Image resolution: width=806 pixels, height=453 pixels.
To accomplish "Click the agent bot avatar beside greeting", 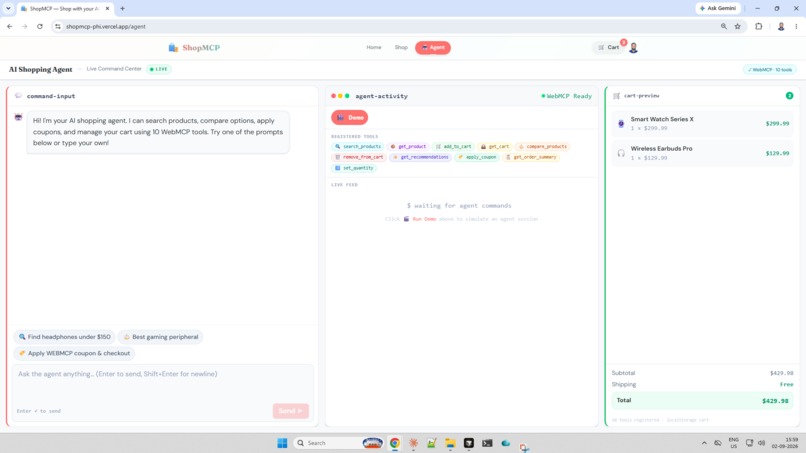I will (19, 117).
